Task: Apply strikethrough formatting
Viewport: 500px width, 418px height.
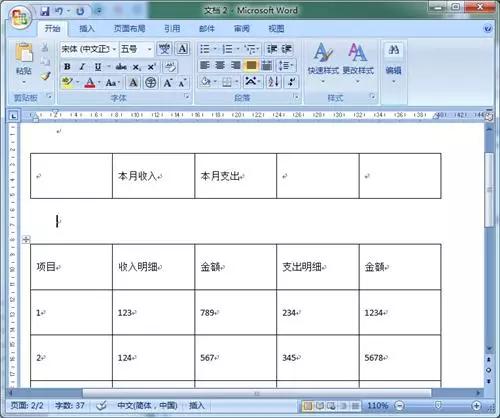Action: pyautogui.click(x=121, y=67)
